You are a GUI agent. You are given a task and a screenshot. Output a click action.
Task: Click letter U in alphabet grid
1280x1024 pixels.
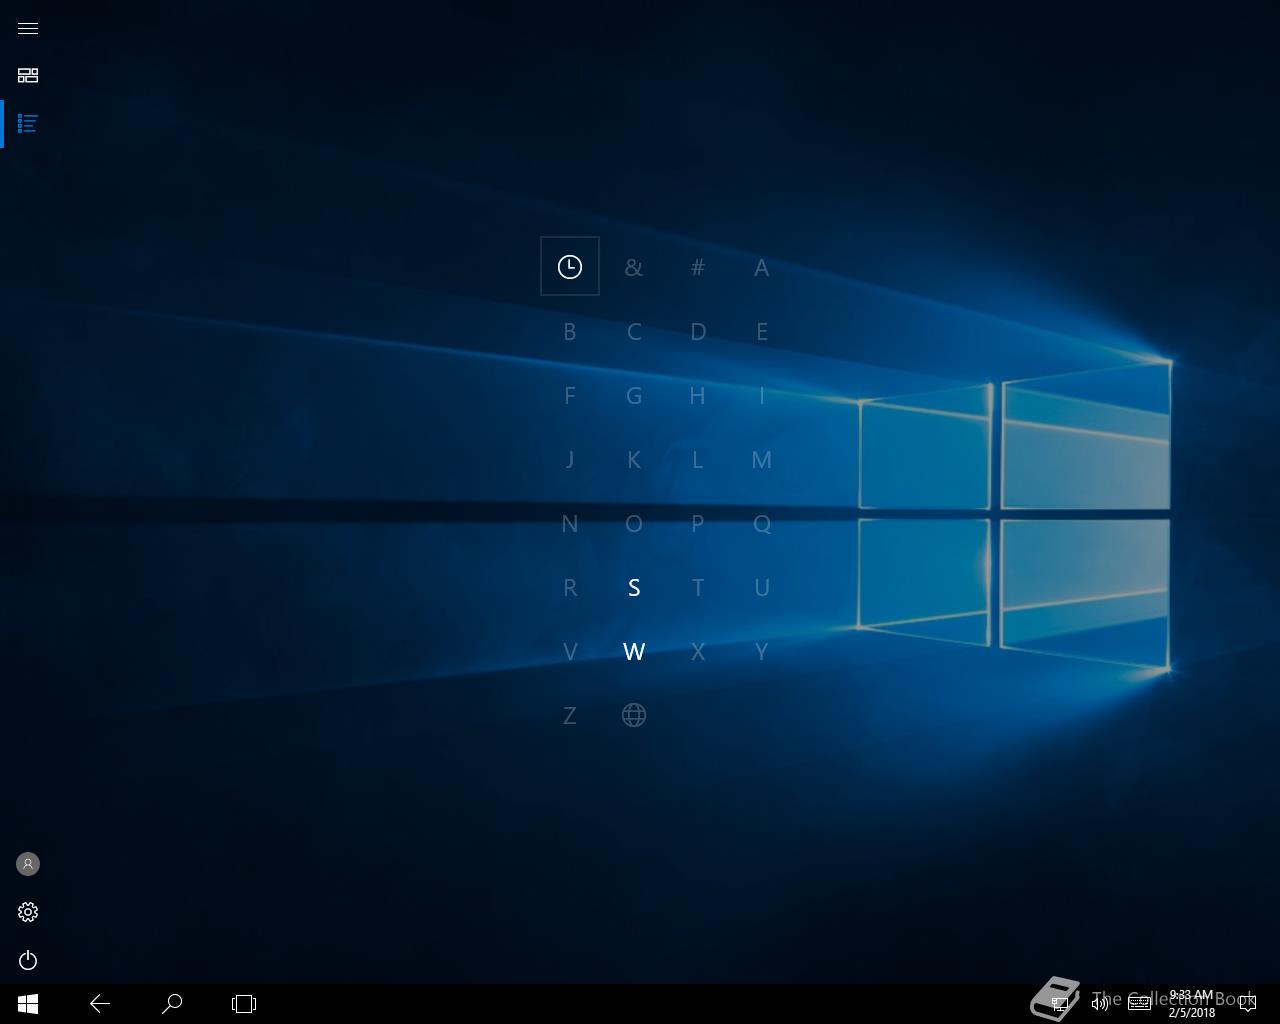click(x=762, y=588)
